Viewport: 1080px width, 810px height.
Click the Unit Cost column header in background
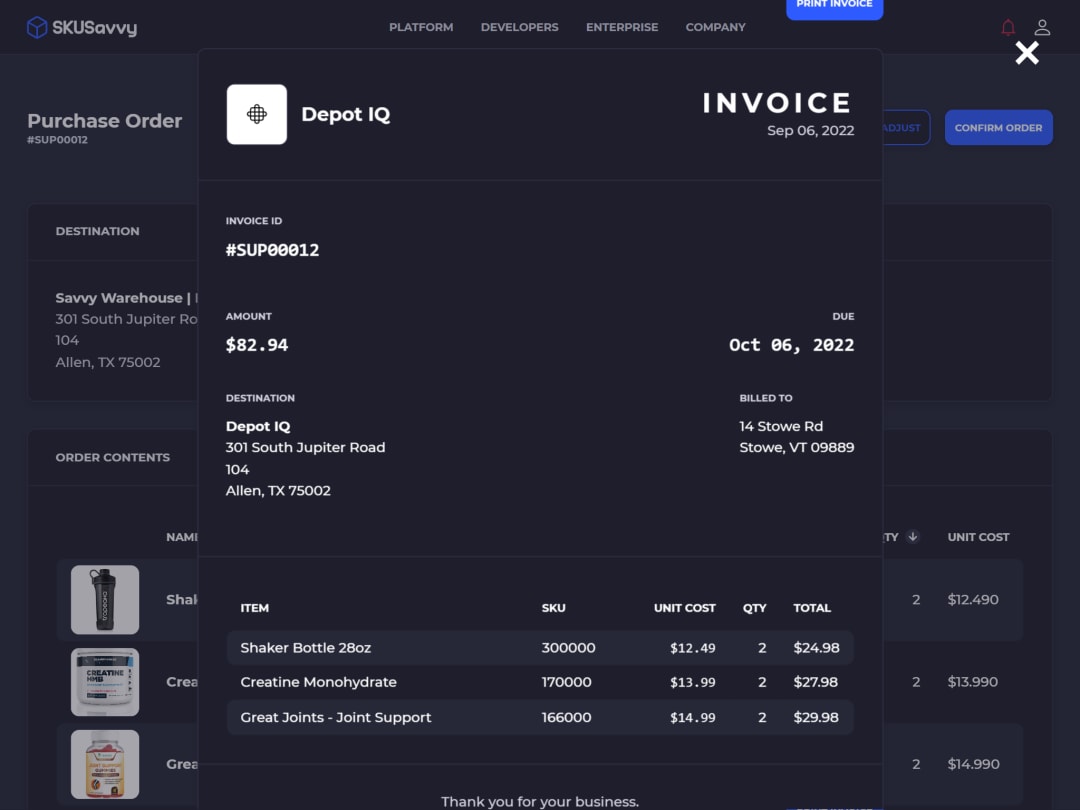(x=978, y=537)
